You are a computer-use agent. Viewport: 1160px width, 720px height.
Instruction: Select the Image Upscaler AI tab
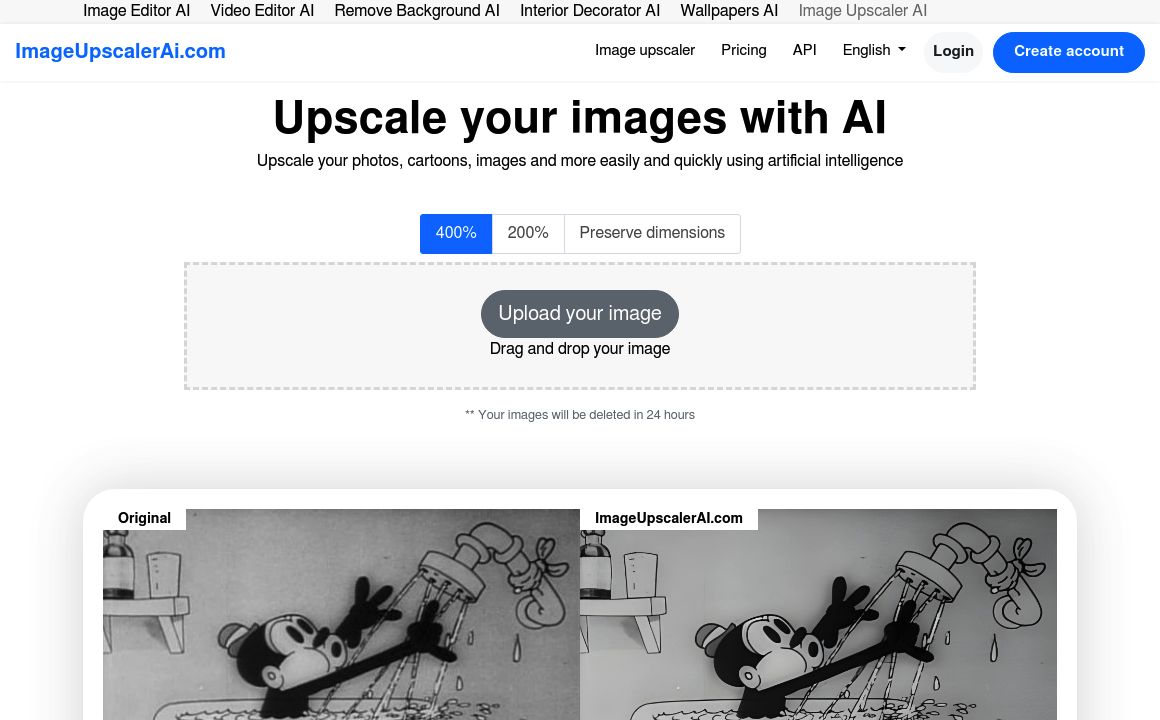862,11
